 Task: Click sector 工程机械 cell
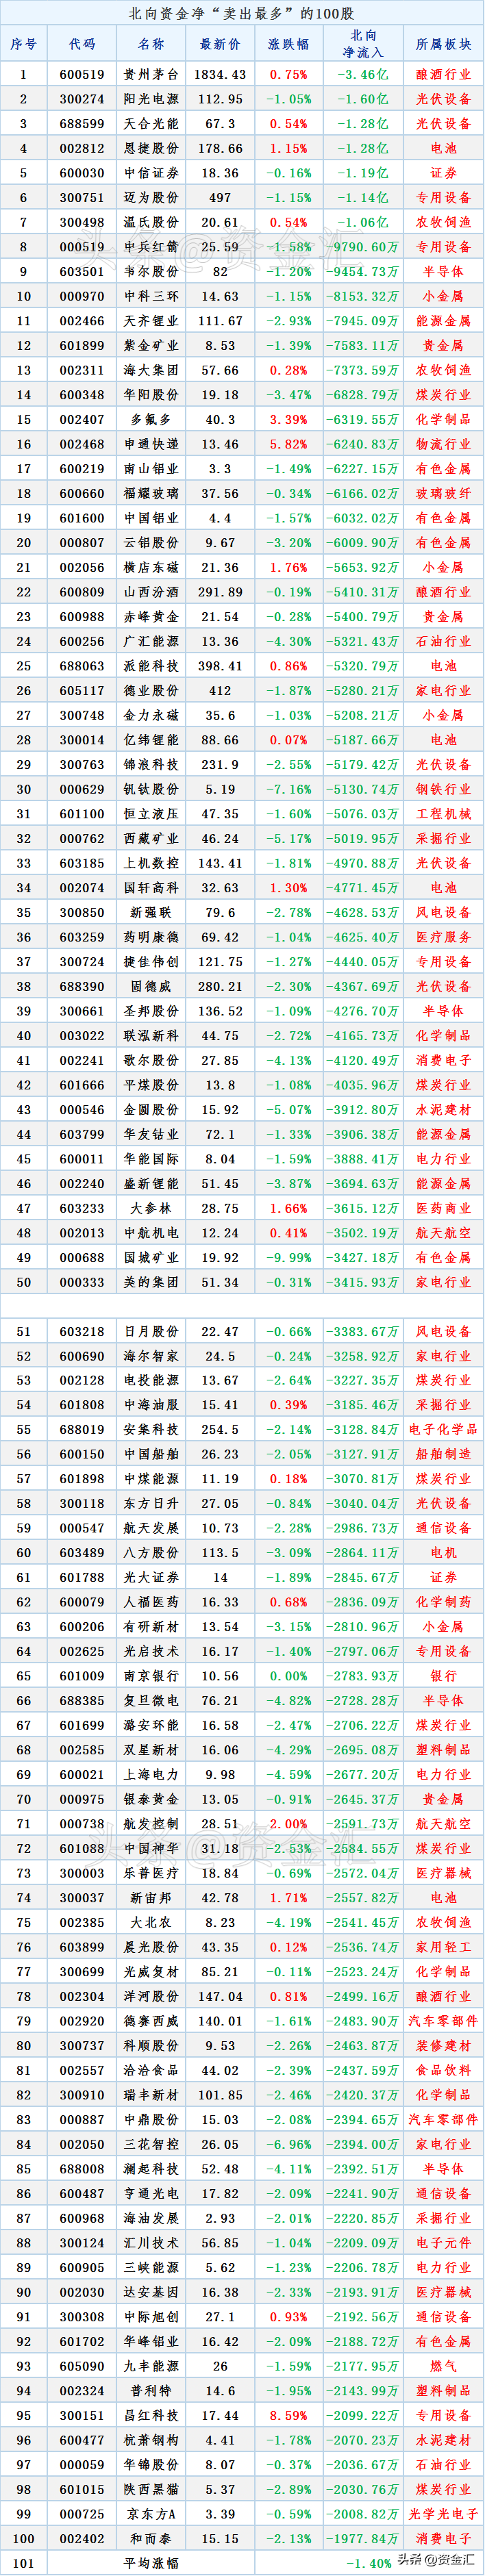(443, 814)
